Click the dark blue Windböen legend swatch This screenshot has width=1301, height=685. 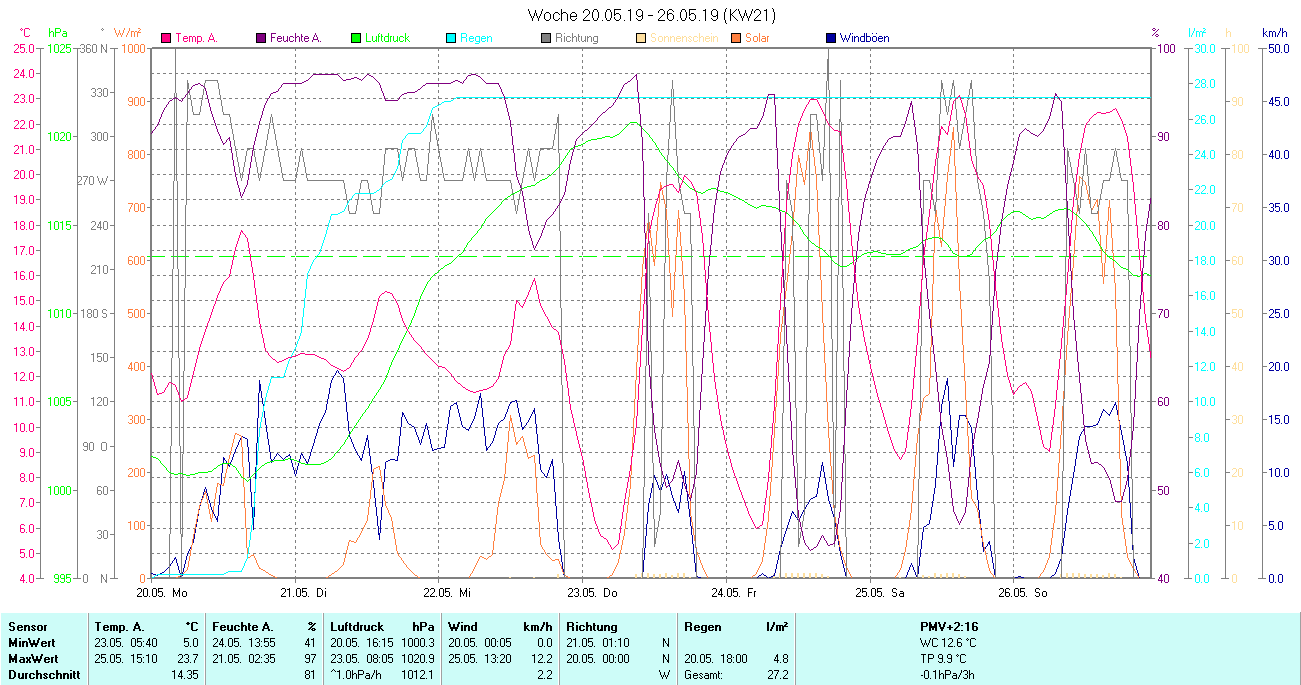click(831, 38)
